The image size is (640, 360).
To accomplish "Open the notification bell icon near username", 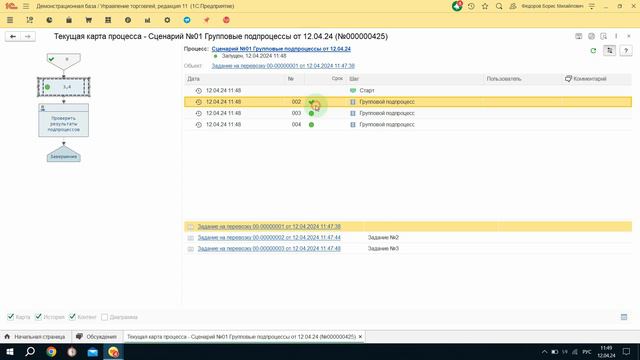I will (x=513, y=6).
